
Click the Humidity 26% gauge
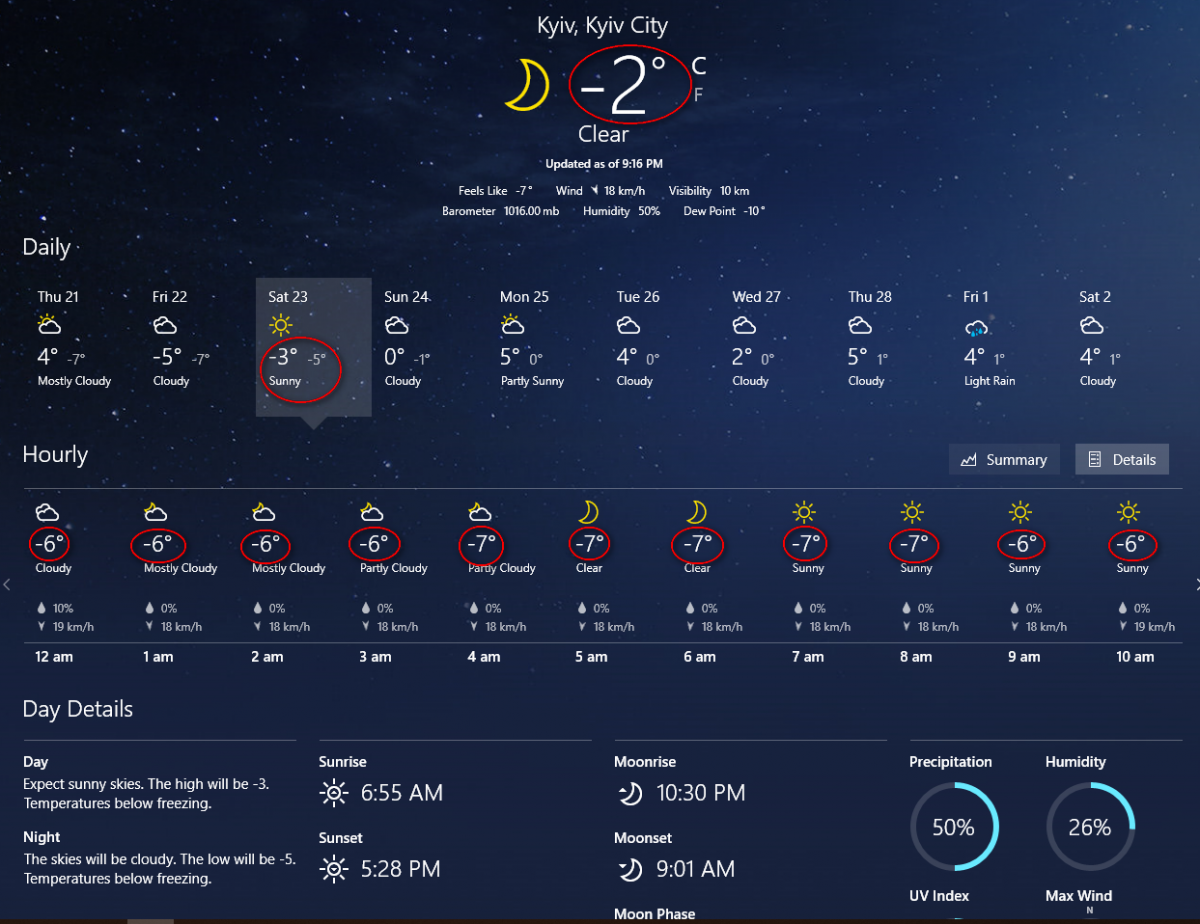point(1090,827)
